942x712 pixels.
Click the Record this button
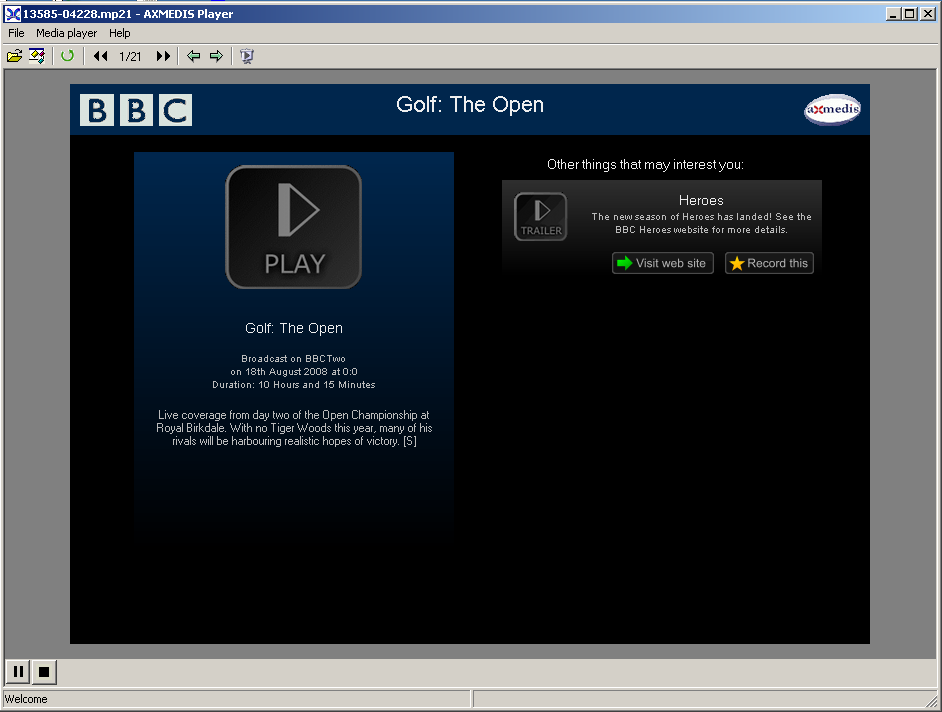769,263
